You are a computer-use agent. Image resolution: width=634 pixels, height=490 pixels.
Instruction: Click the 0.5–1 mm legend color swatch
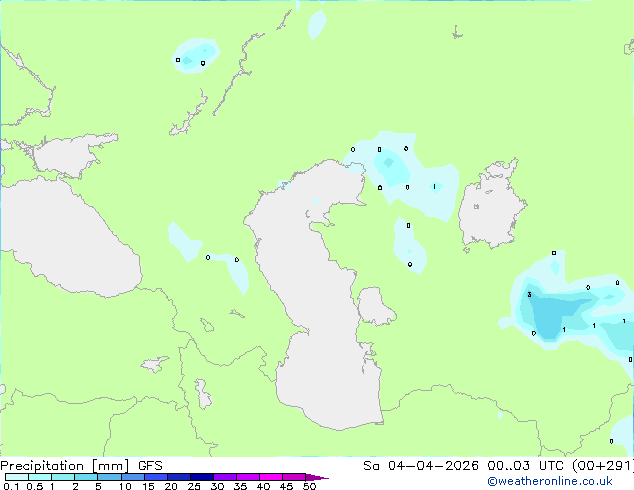pos(40,477)
